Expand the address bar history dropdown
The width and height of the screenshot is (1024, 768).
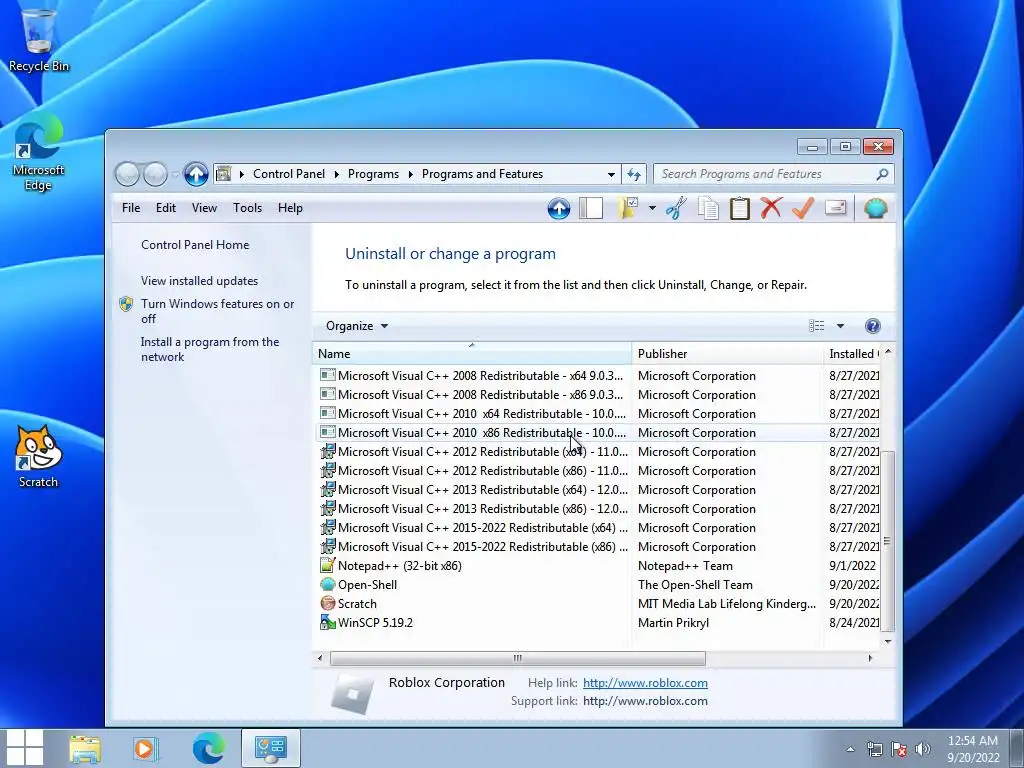611,174
